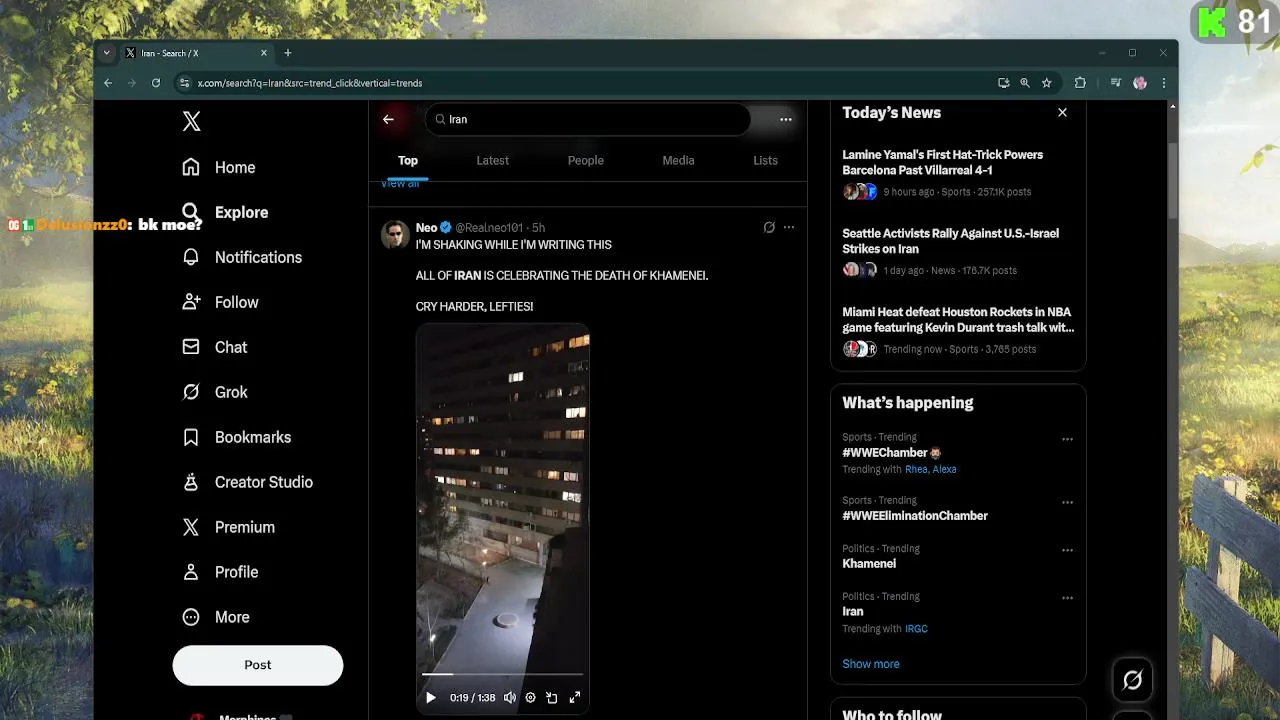Screen dimensions: 1280x720
Task: Switch to the People tab
Action: [586, 160]
